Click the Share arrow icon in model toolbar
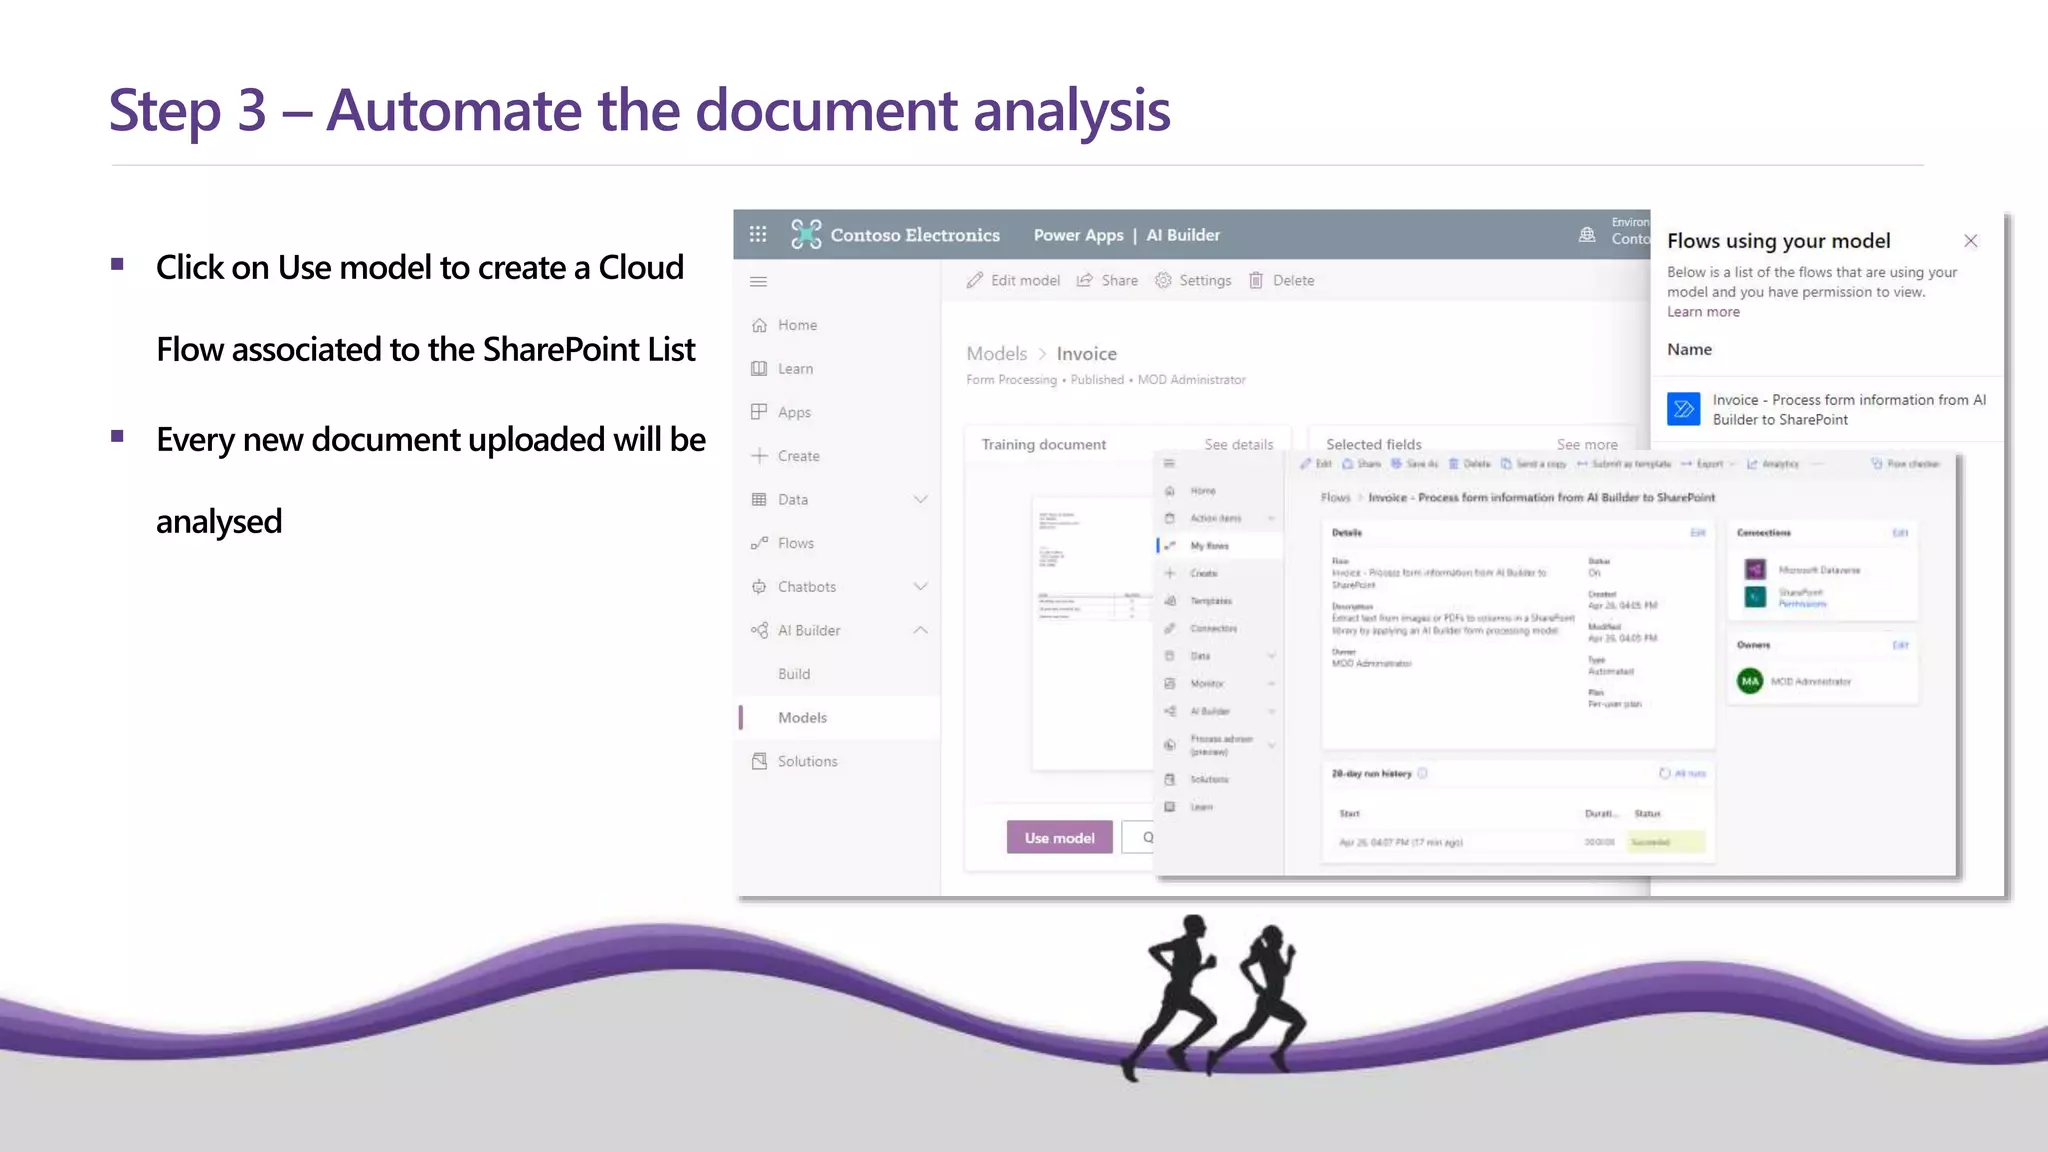 [x=1085, y=281]
